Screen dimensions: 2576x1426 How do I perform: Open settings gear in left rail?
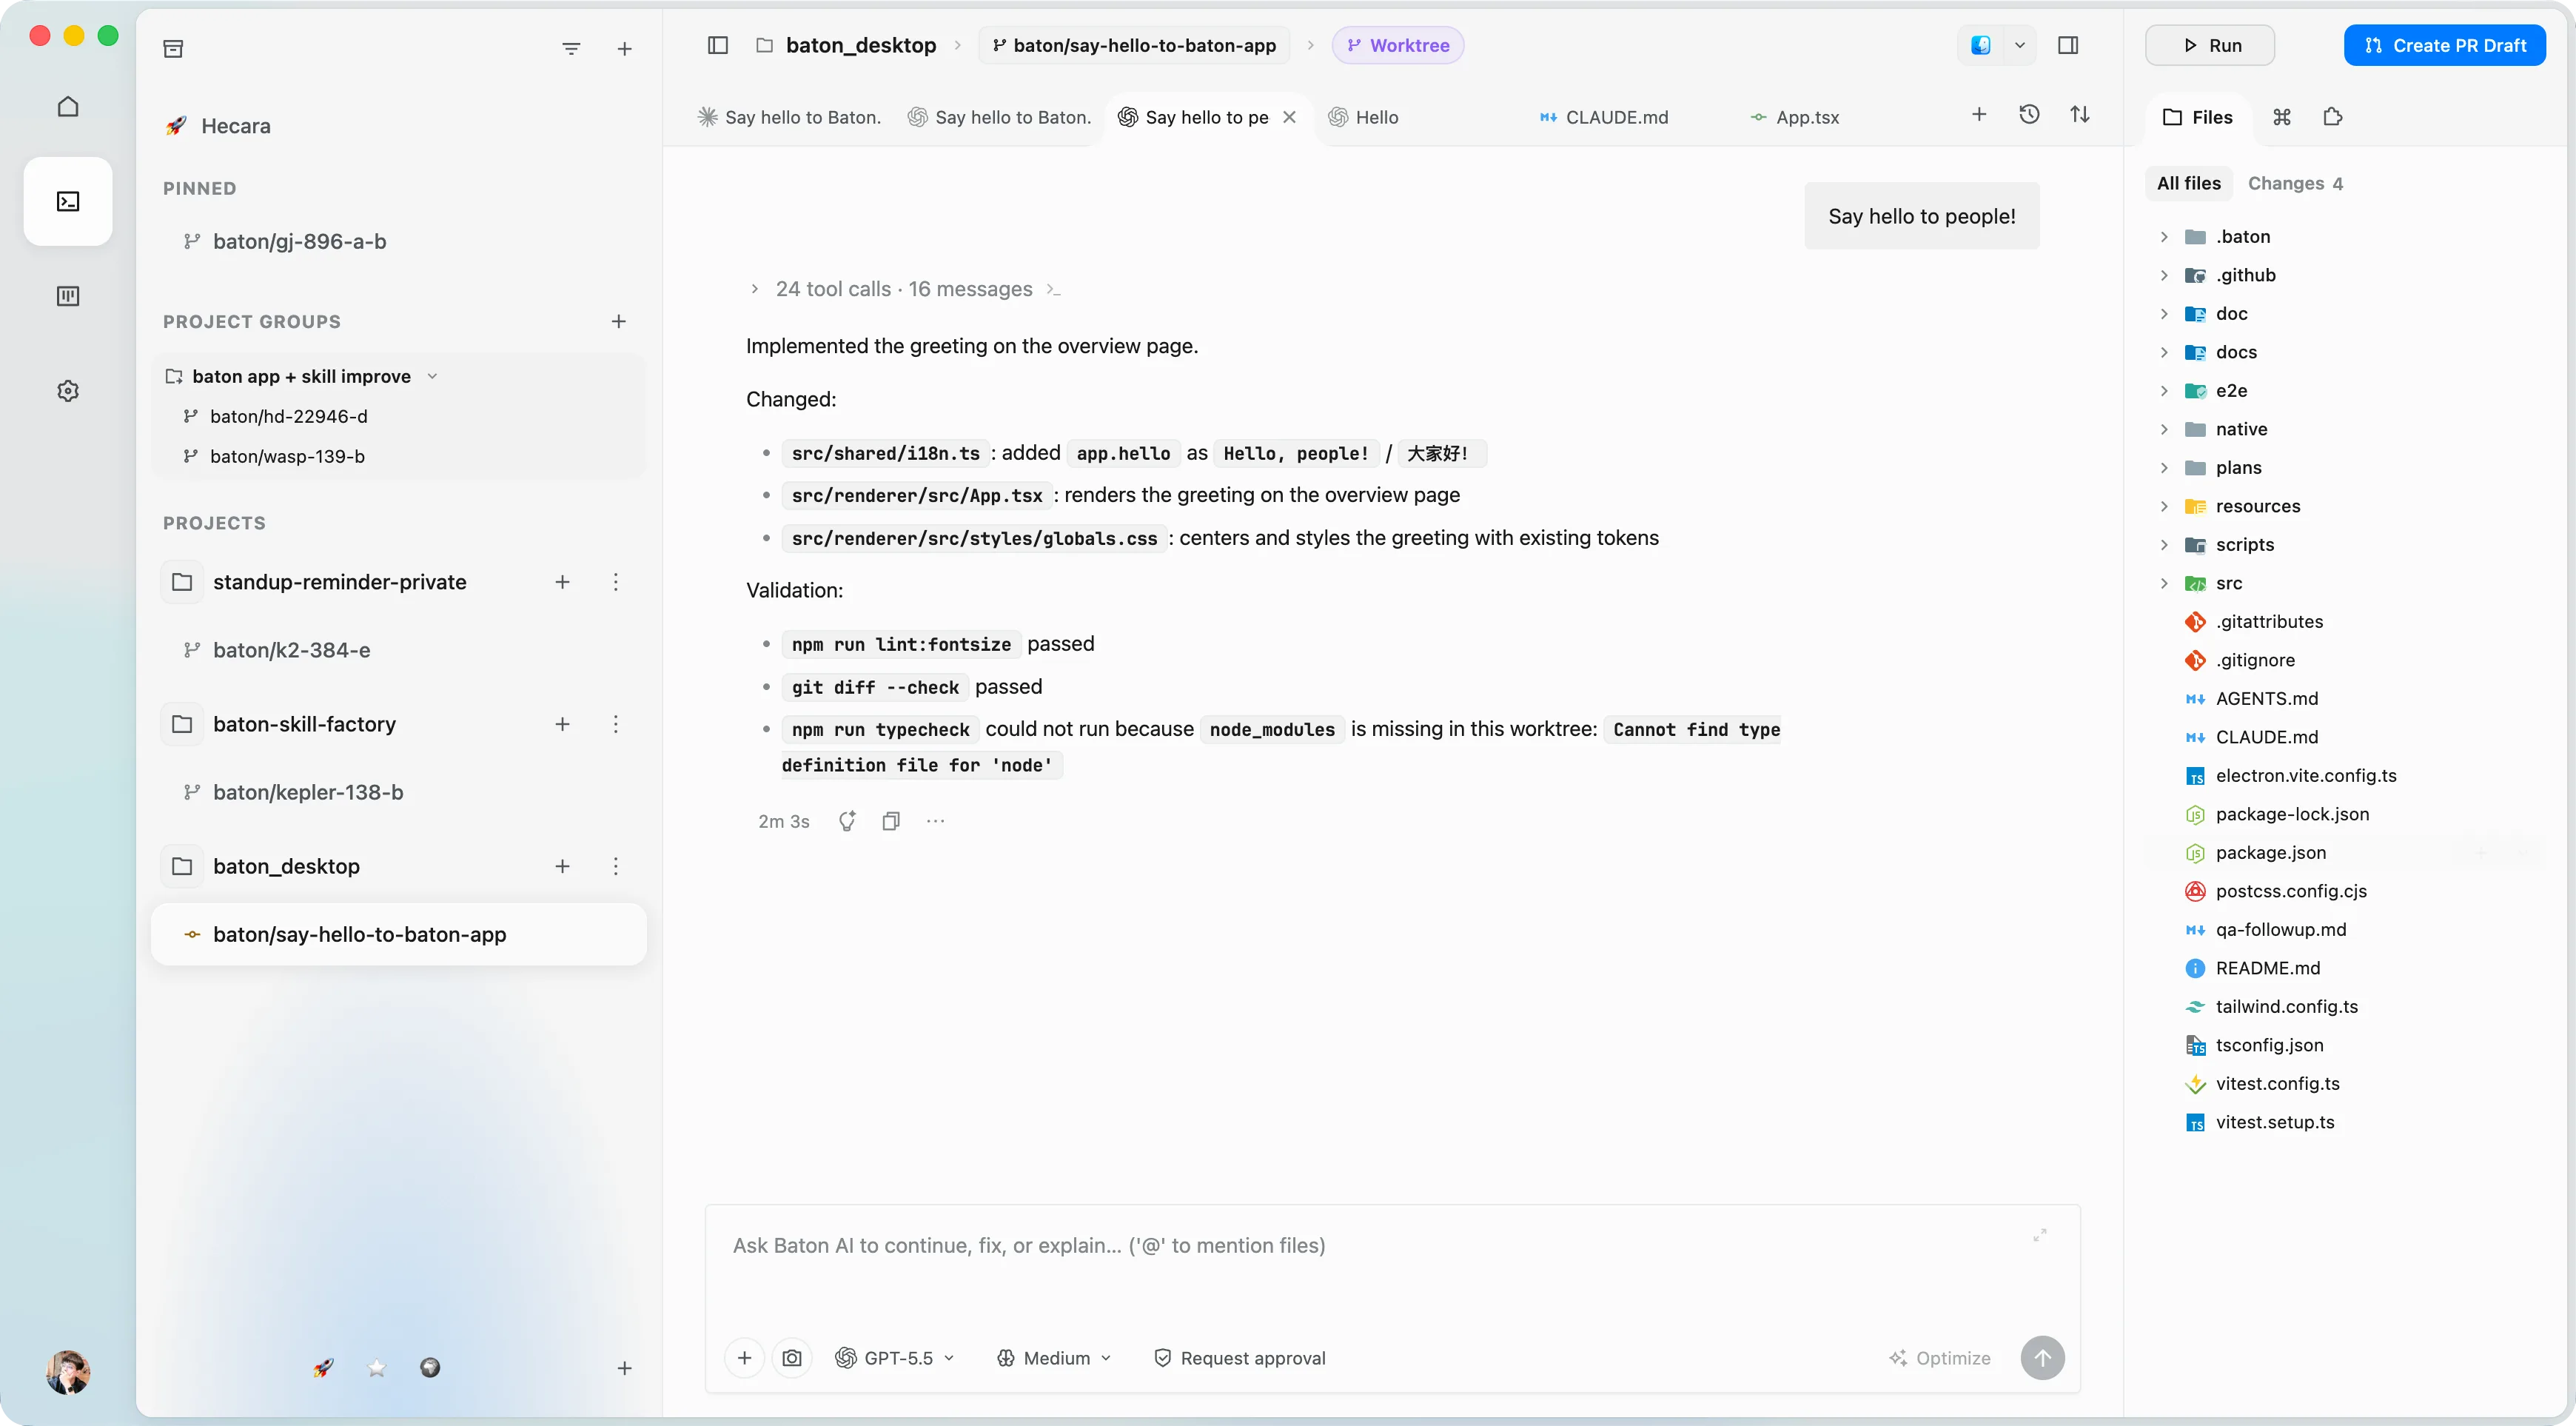pos(68,391)
